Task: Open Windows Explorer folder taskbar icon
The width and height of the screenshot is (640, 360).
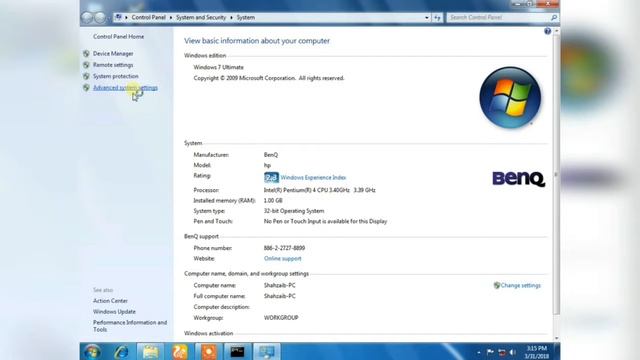Action: [150, 351]
